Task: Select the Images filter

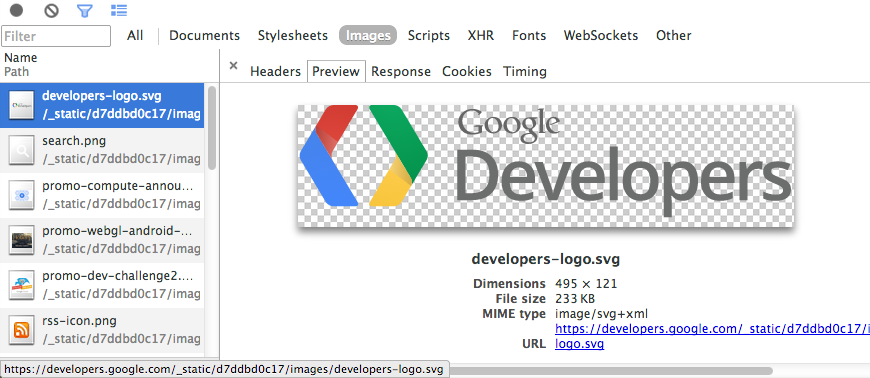Action: click(368, 36)
